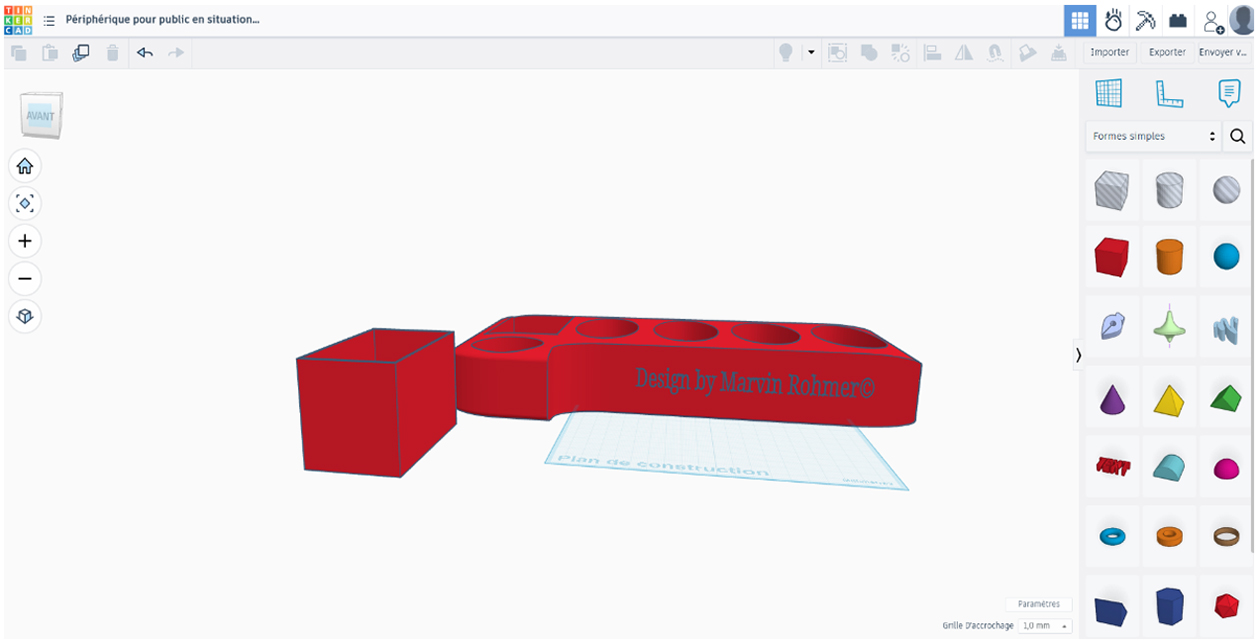The image size is (1260, 644).
Task: Toggle the orthographic perspective view button
Action: click(x=25, y=317)
